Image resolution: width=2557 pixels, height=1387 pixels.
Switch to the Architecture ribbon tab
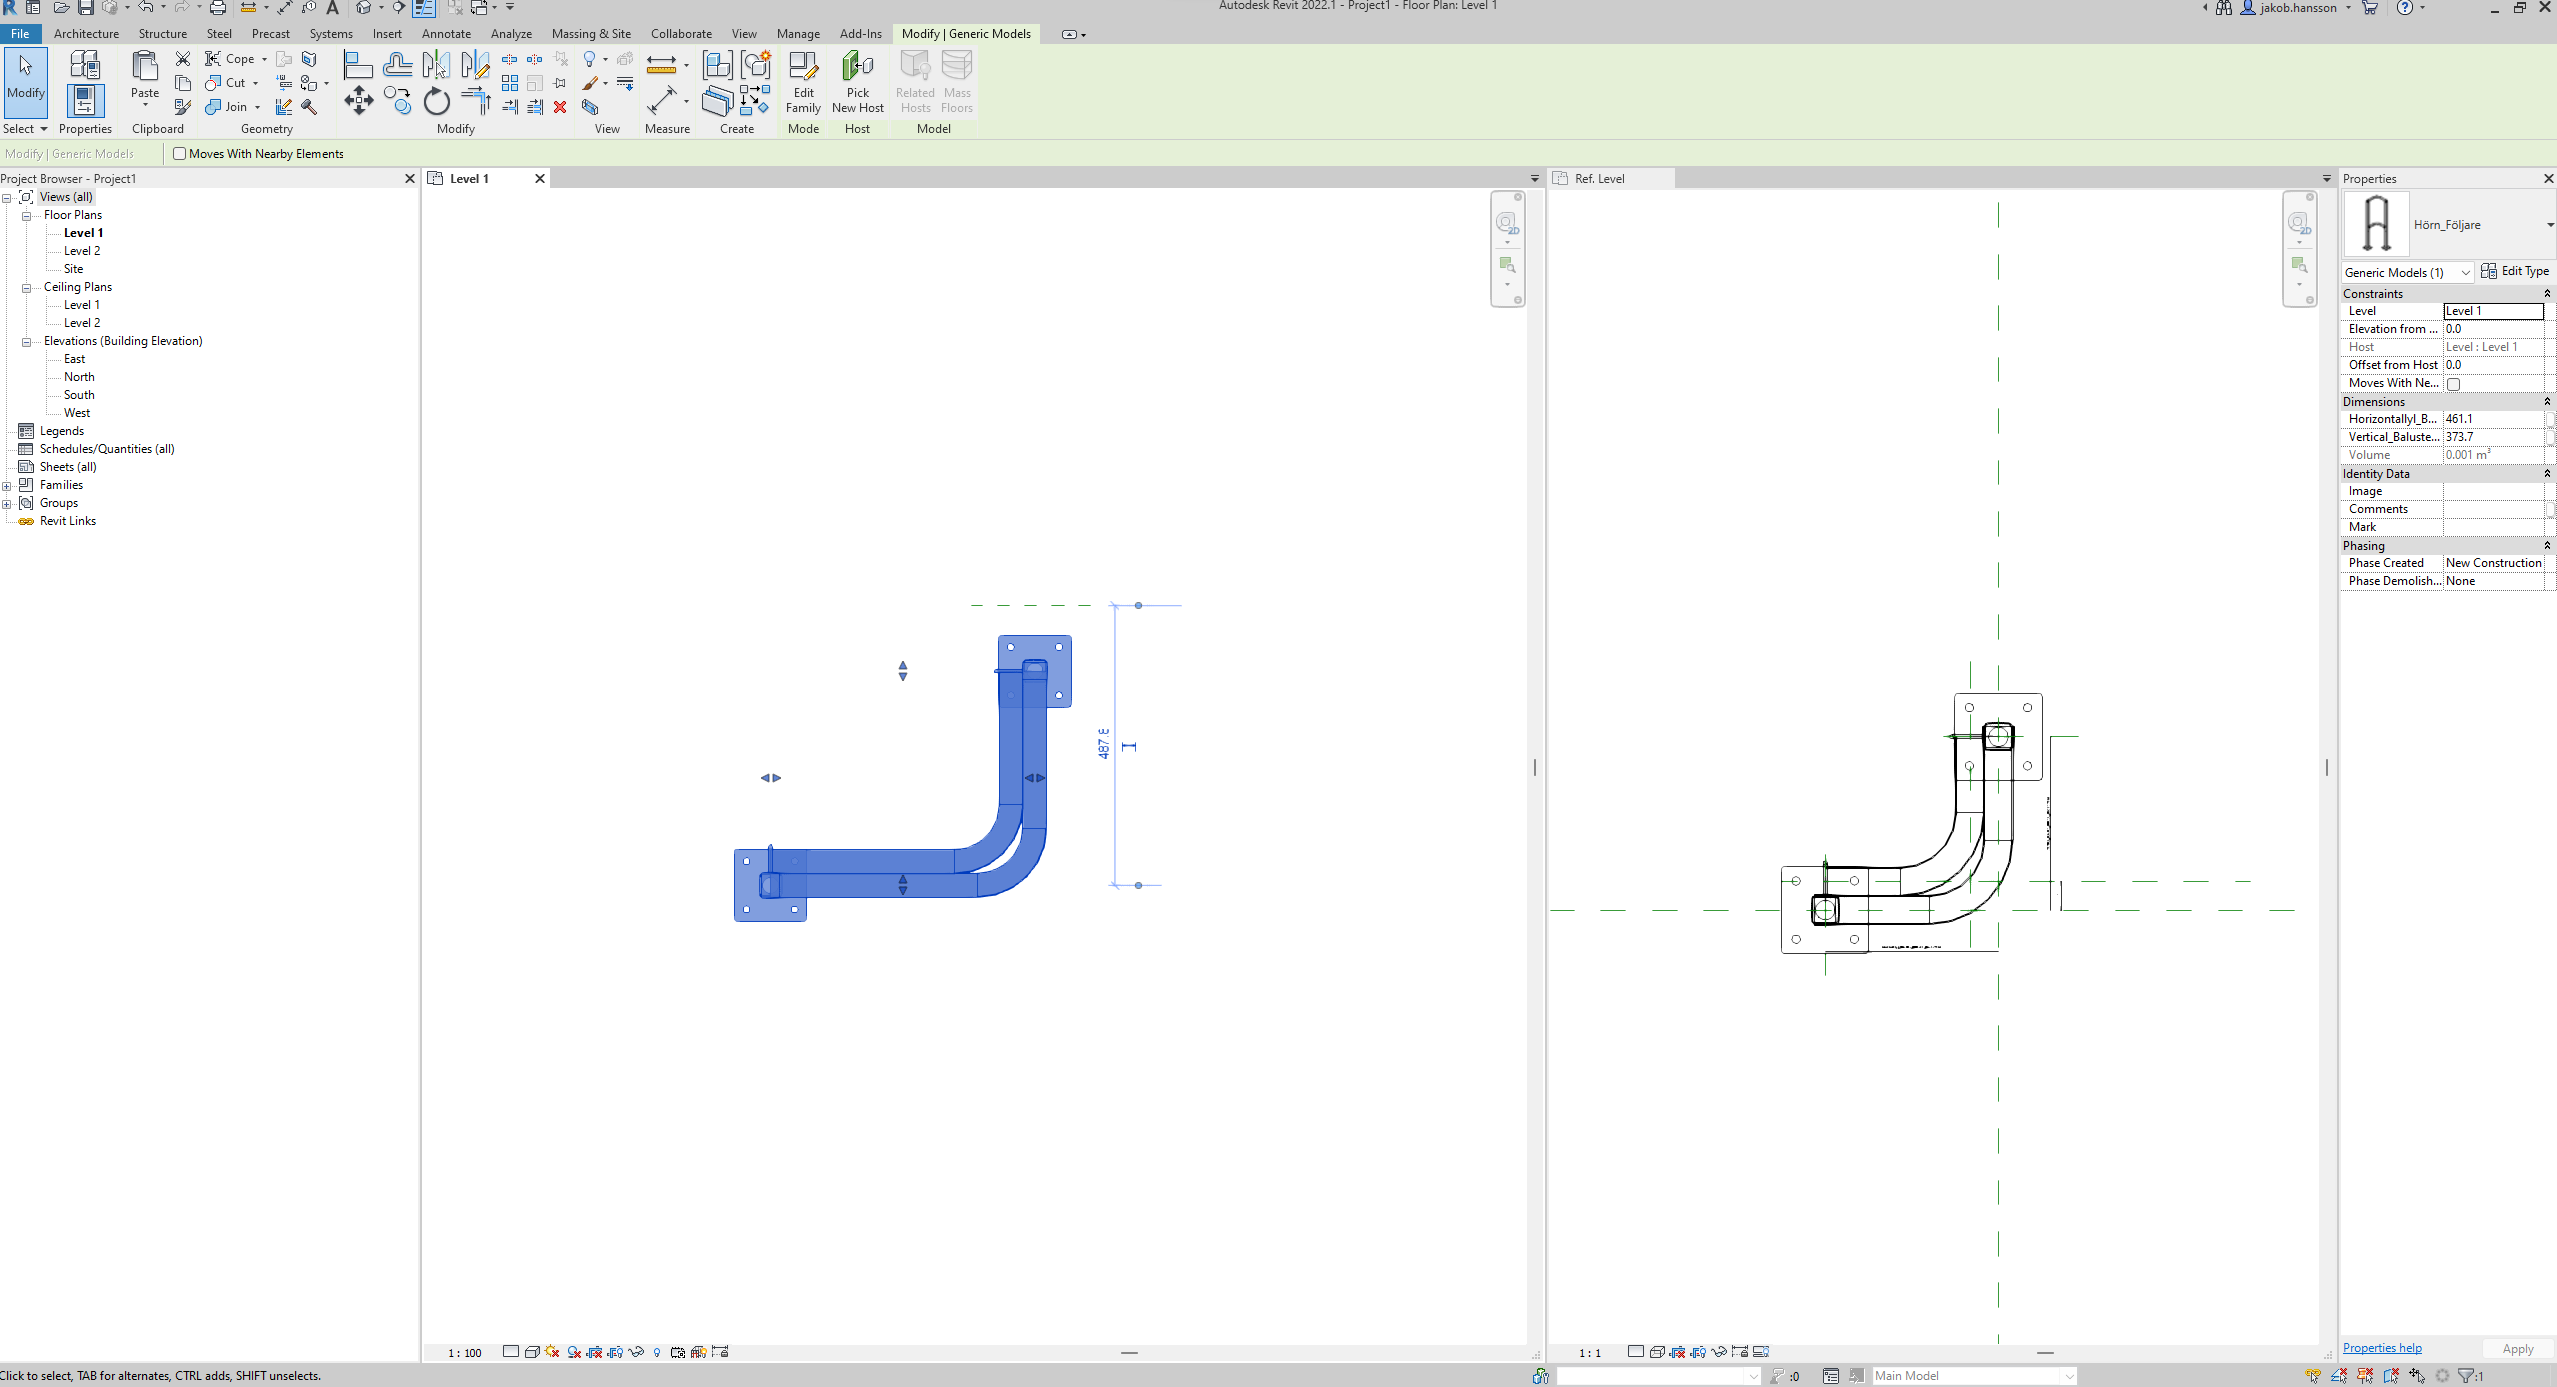pos(86,33)
